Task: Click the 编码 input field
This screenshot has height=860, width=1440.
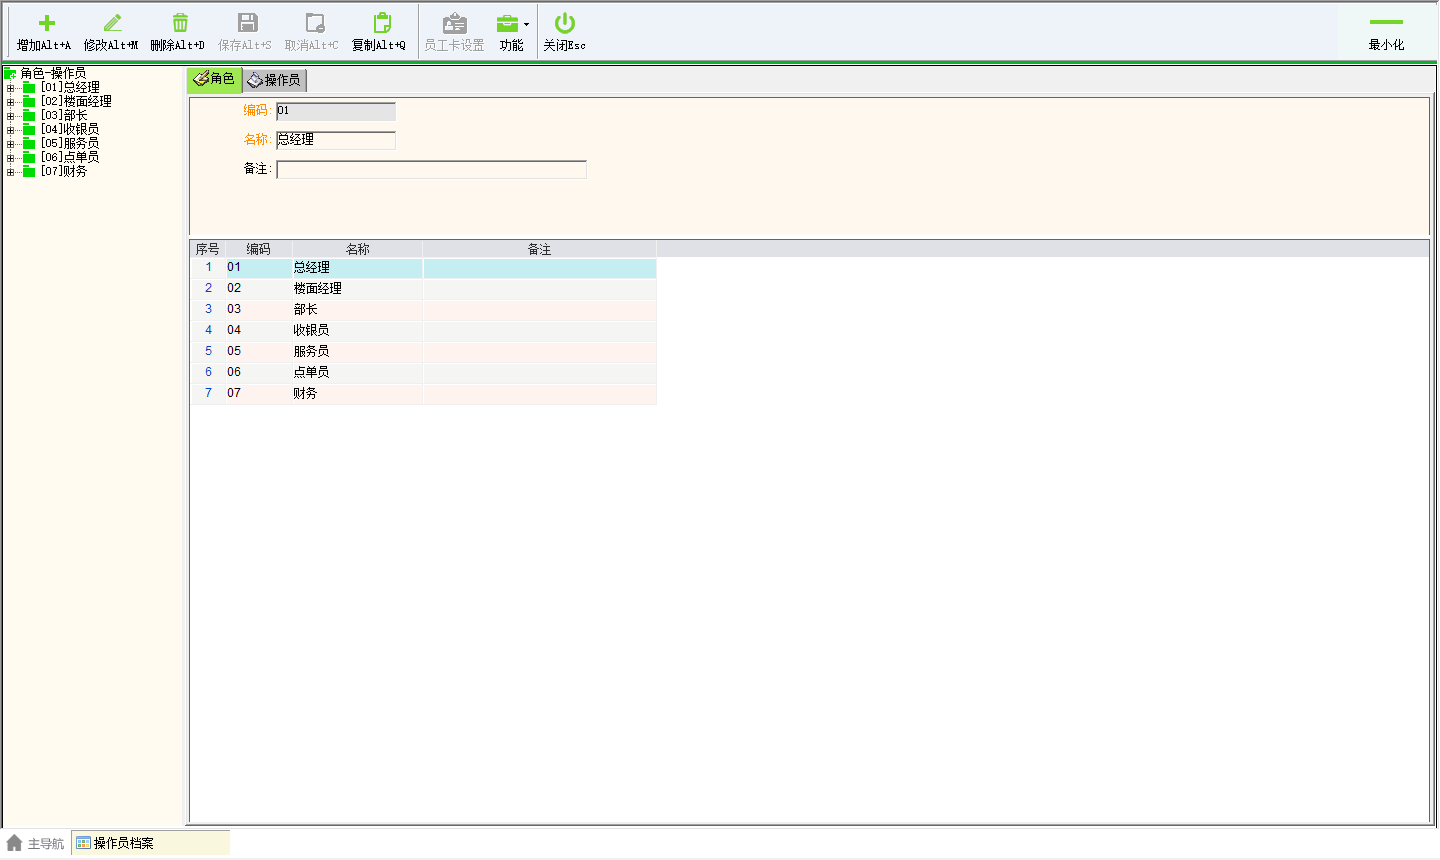Action: [336, 111]
